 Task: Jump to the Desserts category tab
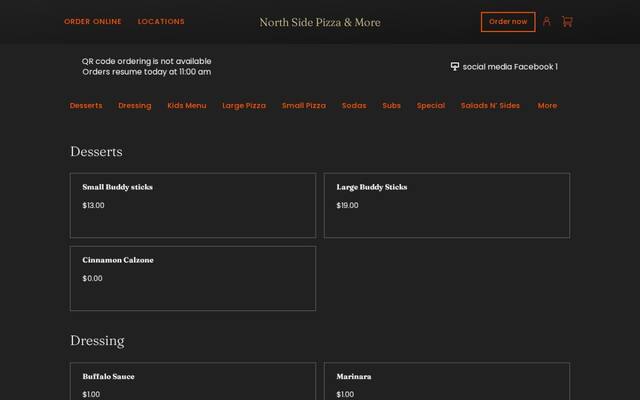pyautogui.click(x=86, y=106)
